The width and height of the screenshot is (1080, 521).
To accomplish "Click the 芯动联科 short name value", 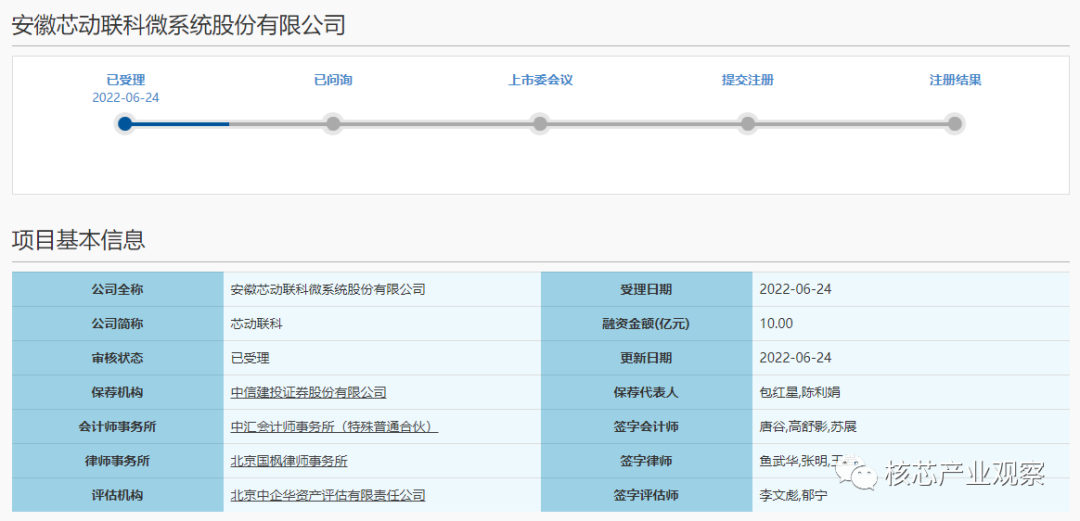I will click(x=256, y=324).
